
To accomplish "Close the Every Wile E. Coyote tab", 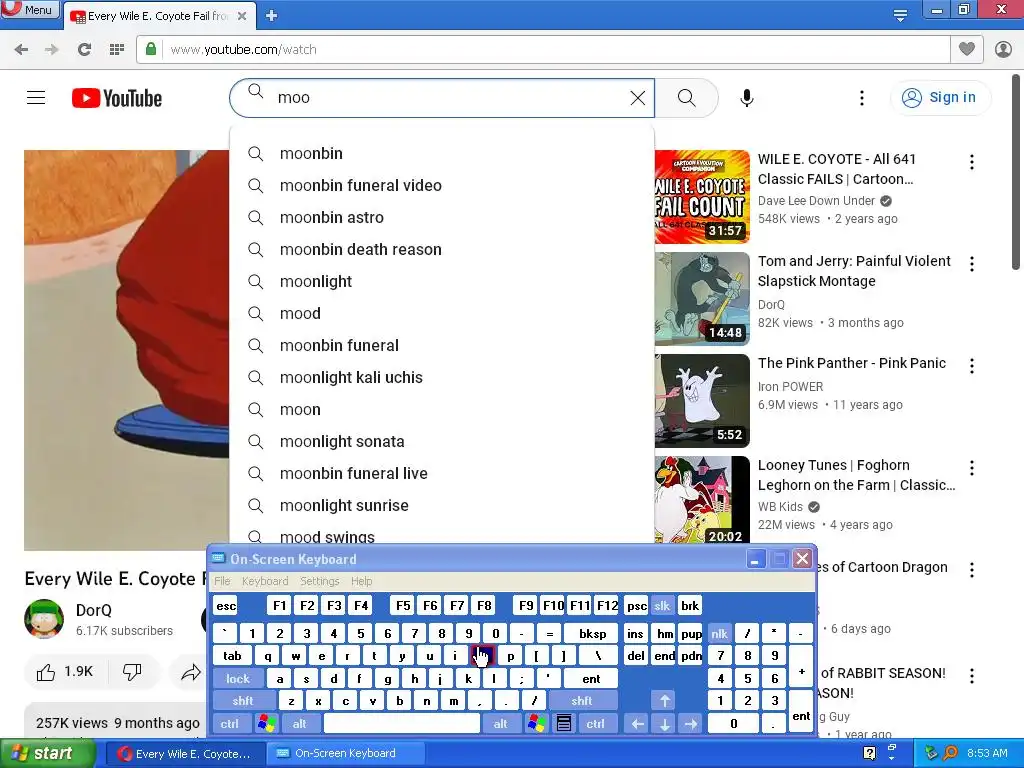I will tap(242, 16).
